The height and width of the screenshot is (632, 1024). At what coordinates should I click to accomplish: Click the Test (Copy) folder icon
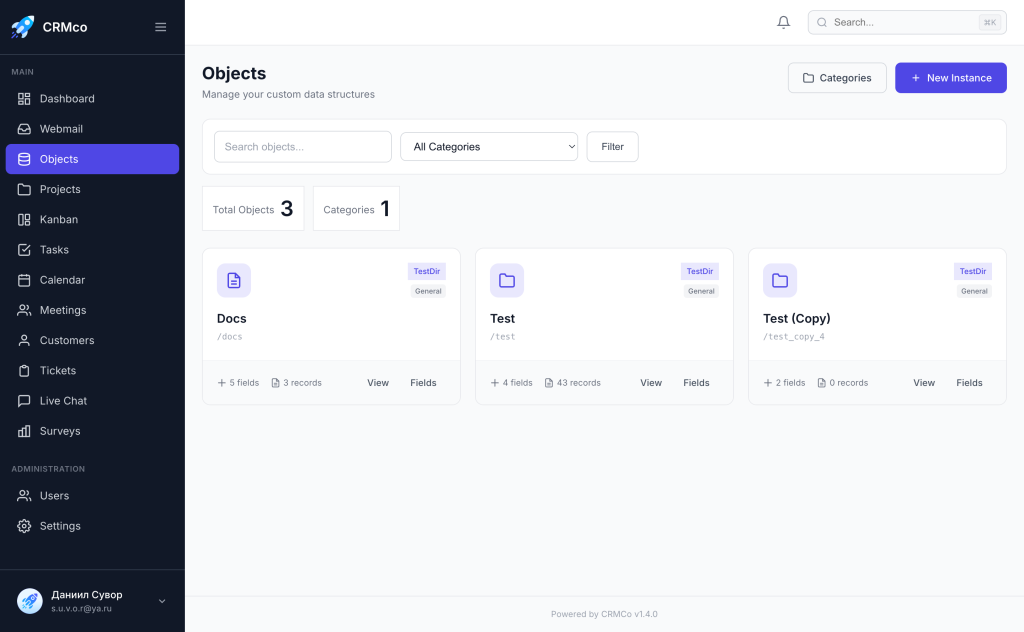tap(780, 281)
